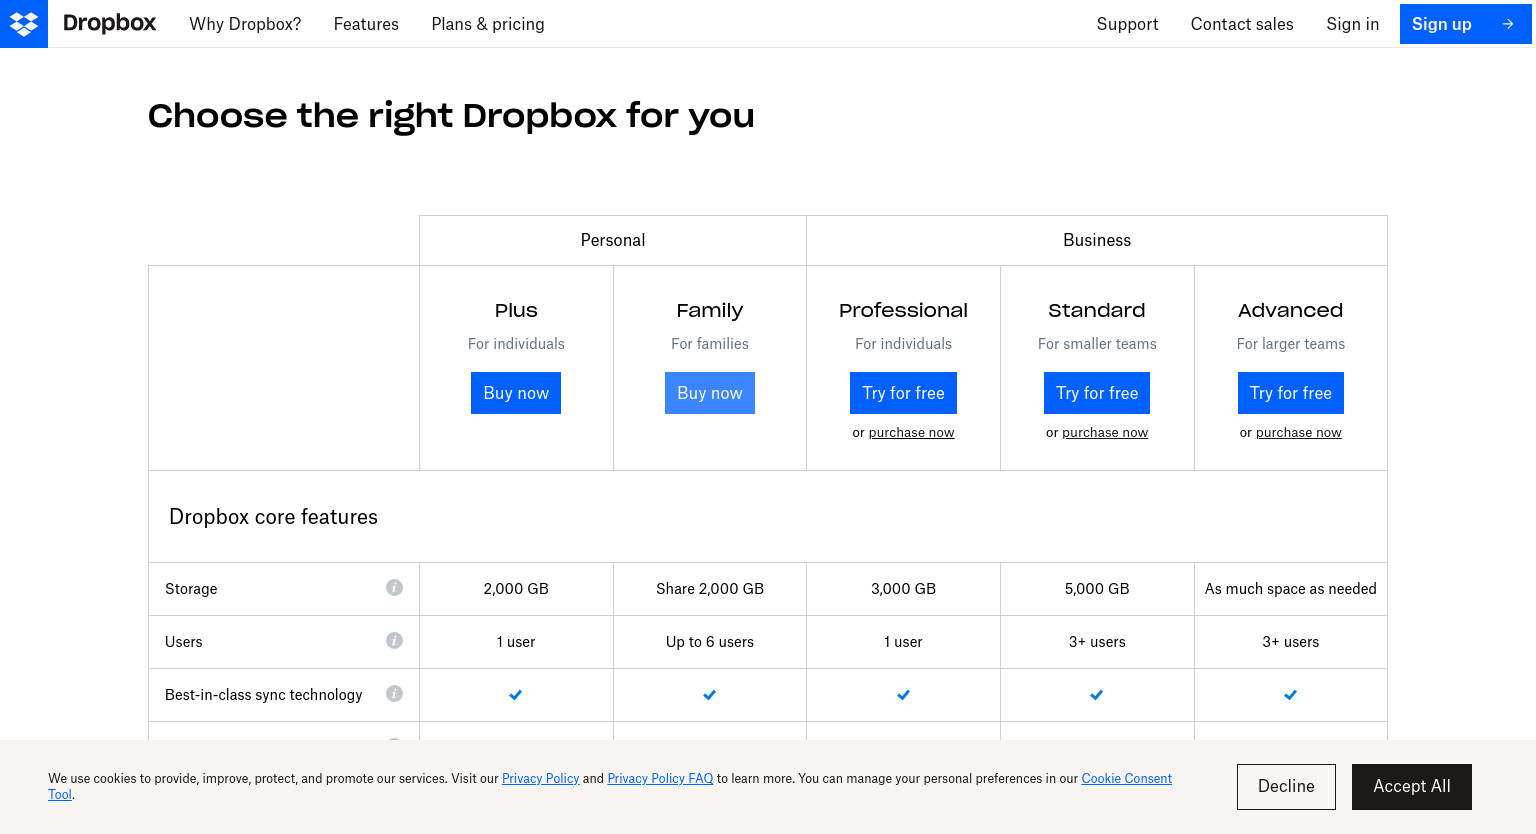This screenshot has width=1536, height=834.
Task: Click purchase now under Professional
Action: (x=911, y=433)
